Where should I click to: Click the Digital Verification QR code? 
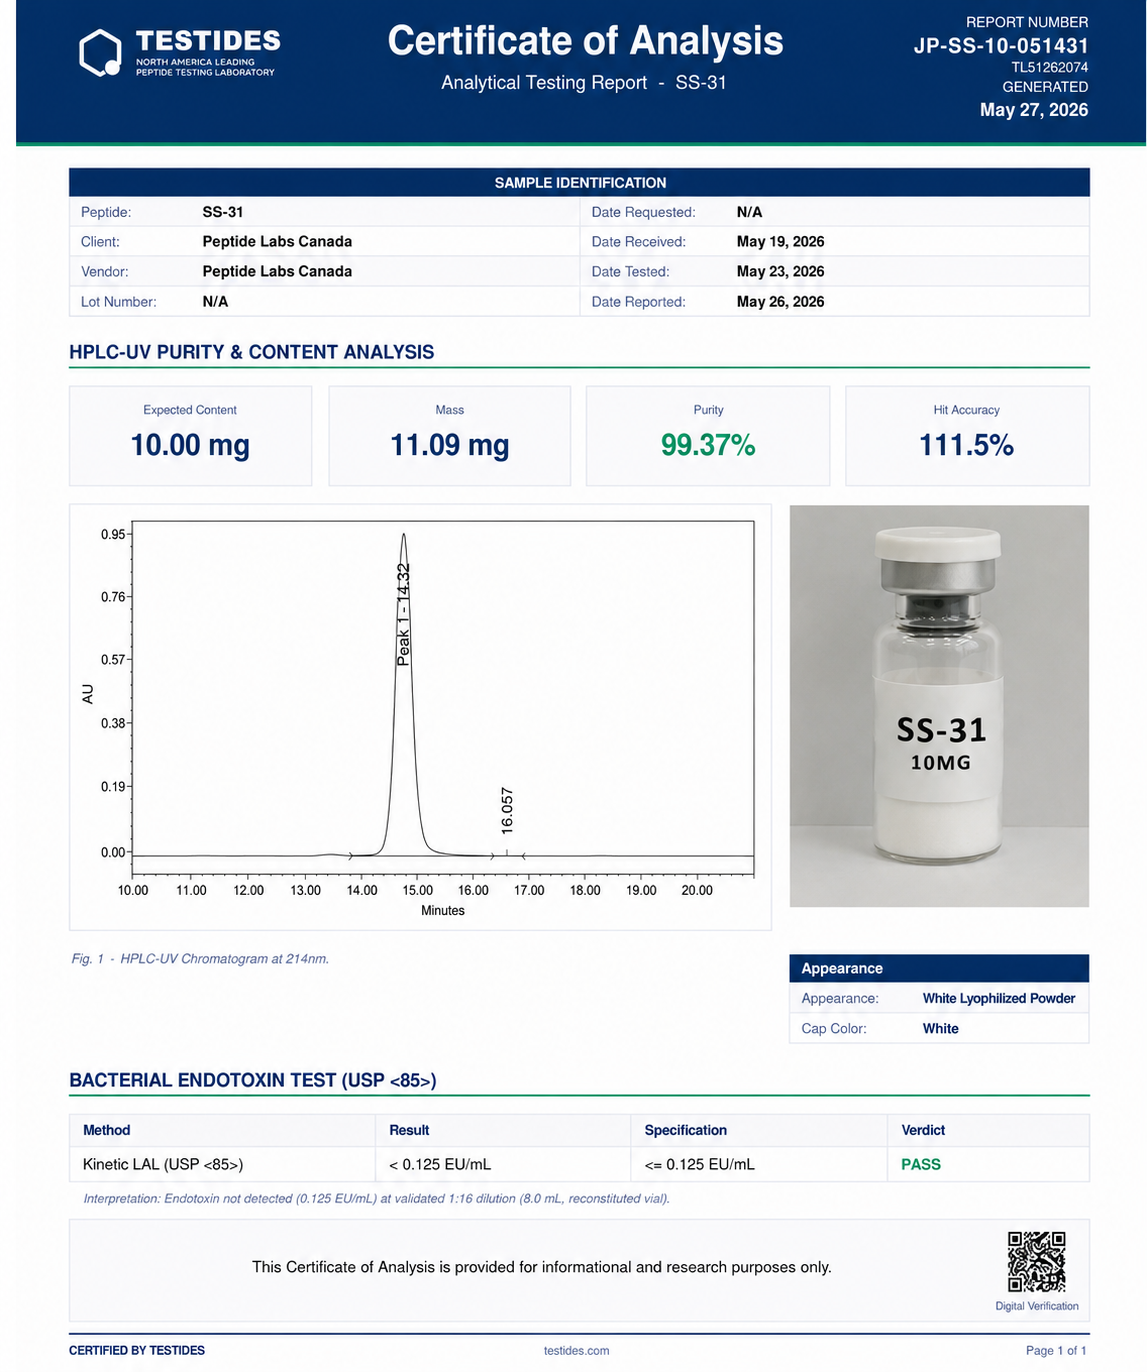point(1036,1262)
